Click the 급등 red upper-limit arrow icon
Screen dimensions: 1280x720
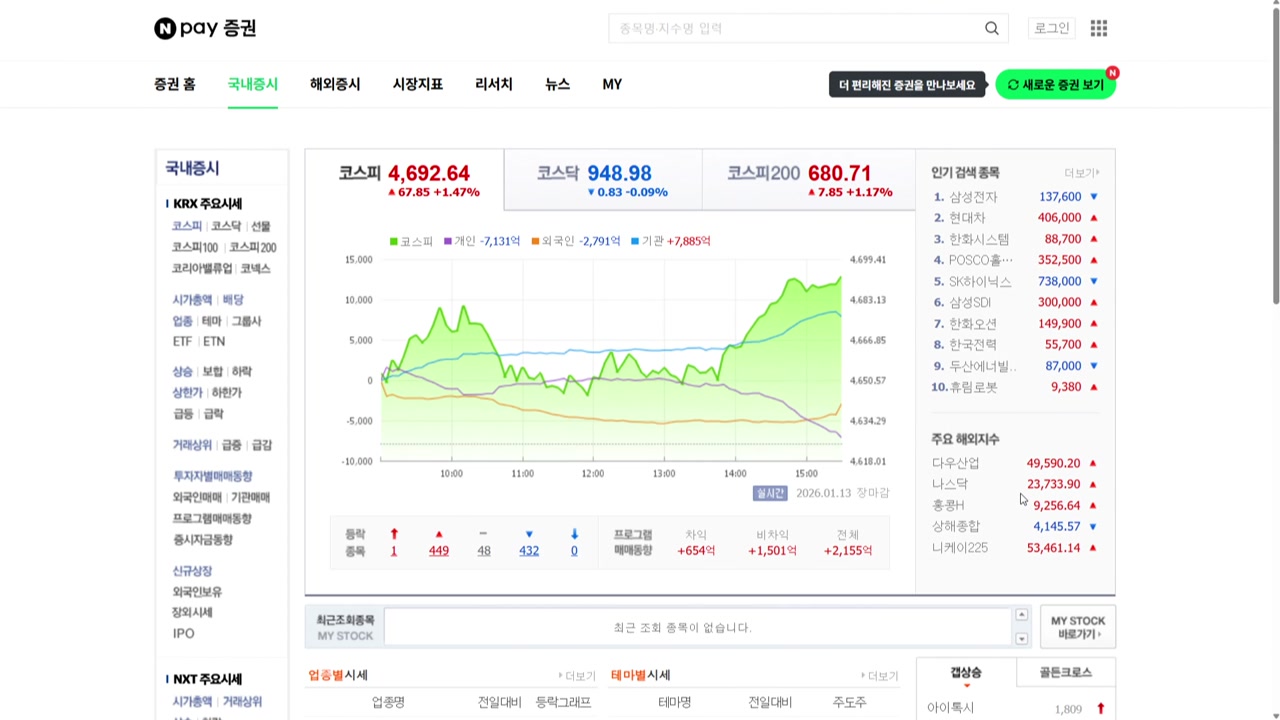[394, 534]
